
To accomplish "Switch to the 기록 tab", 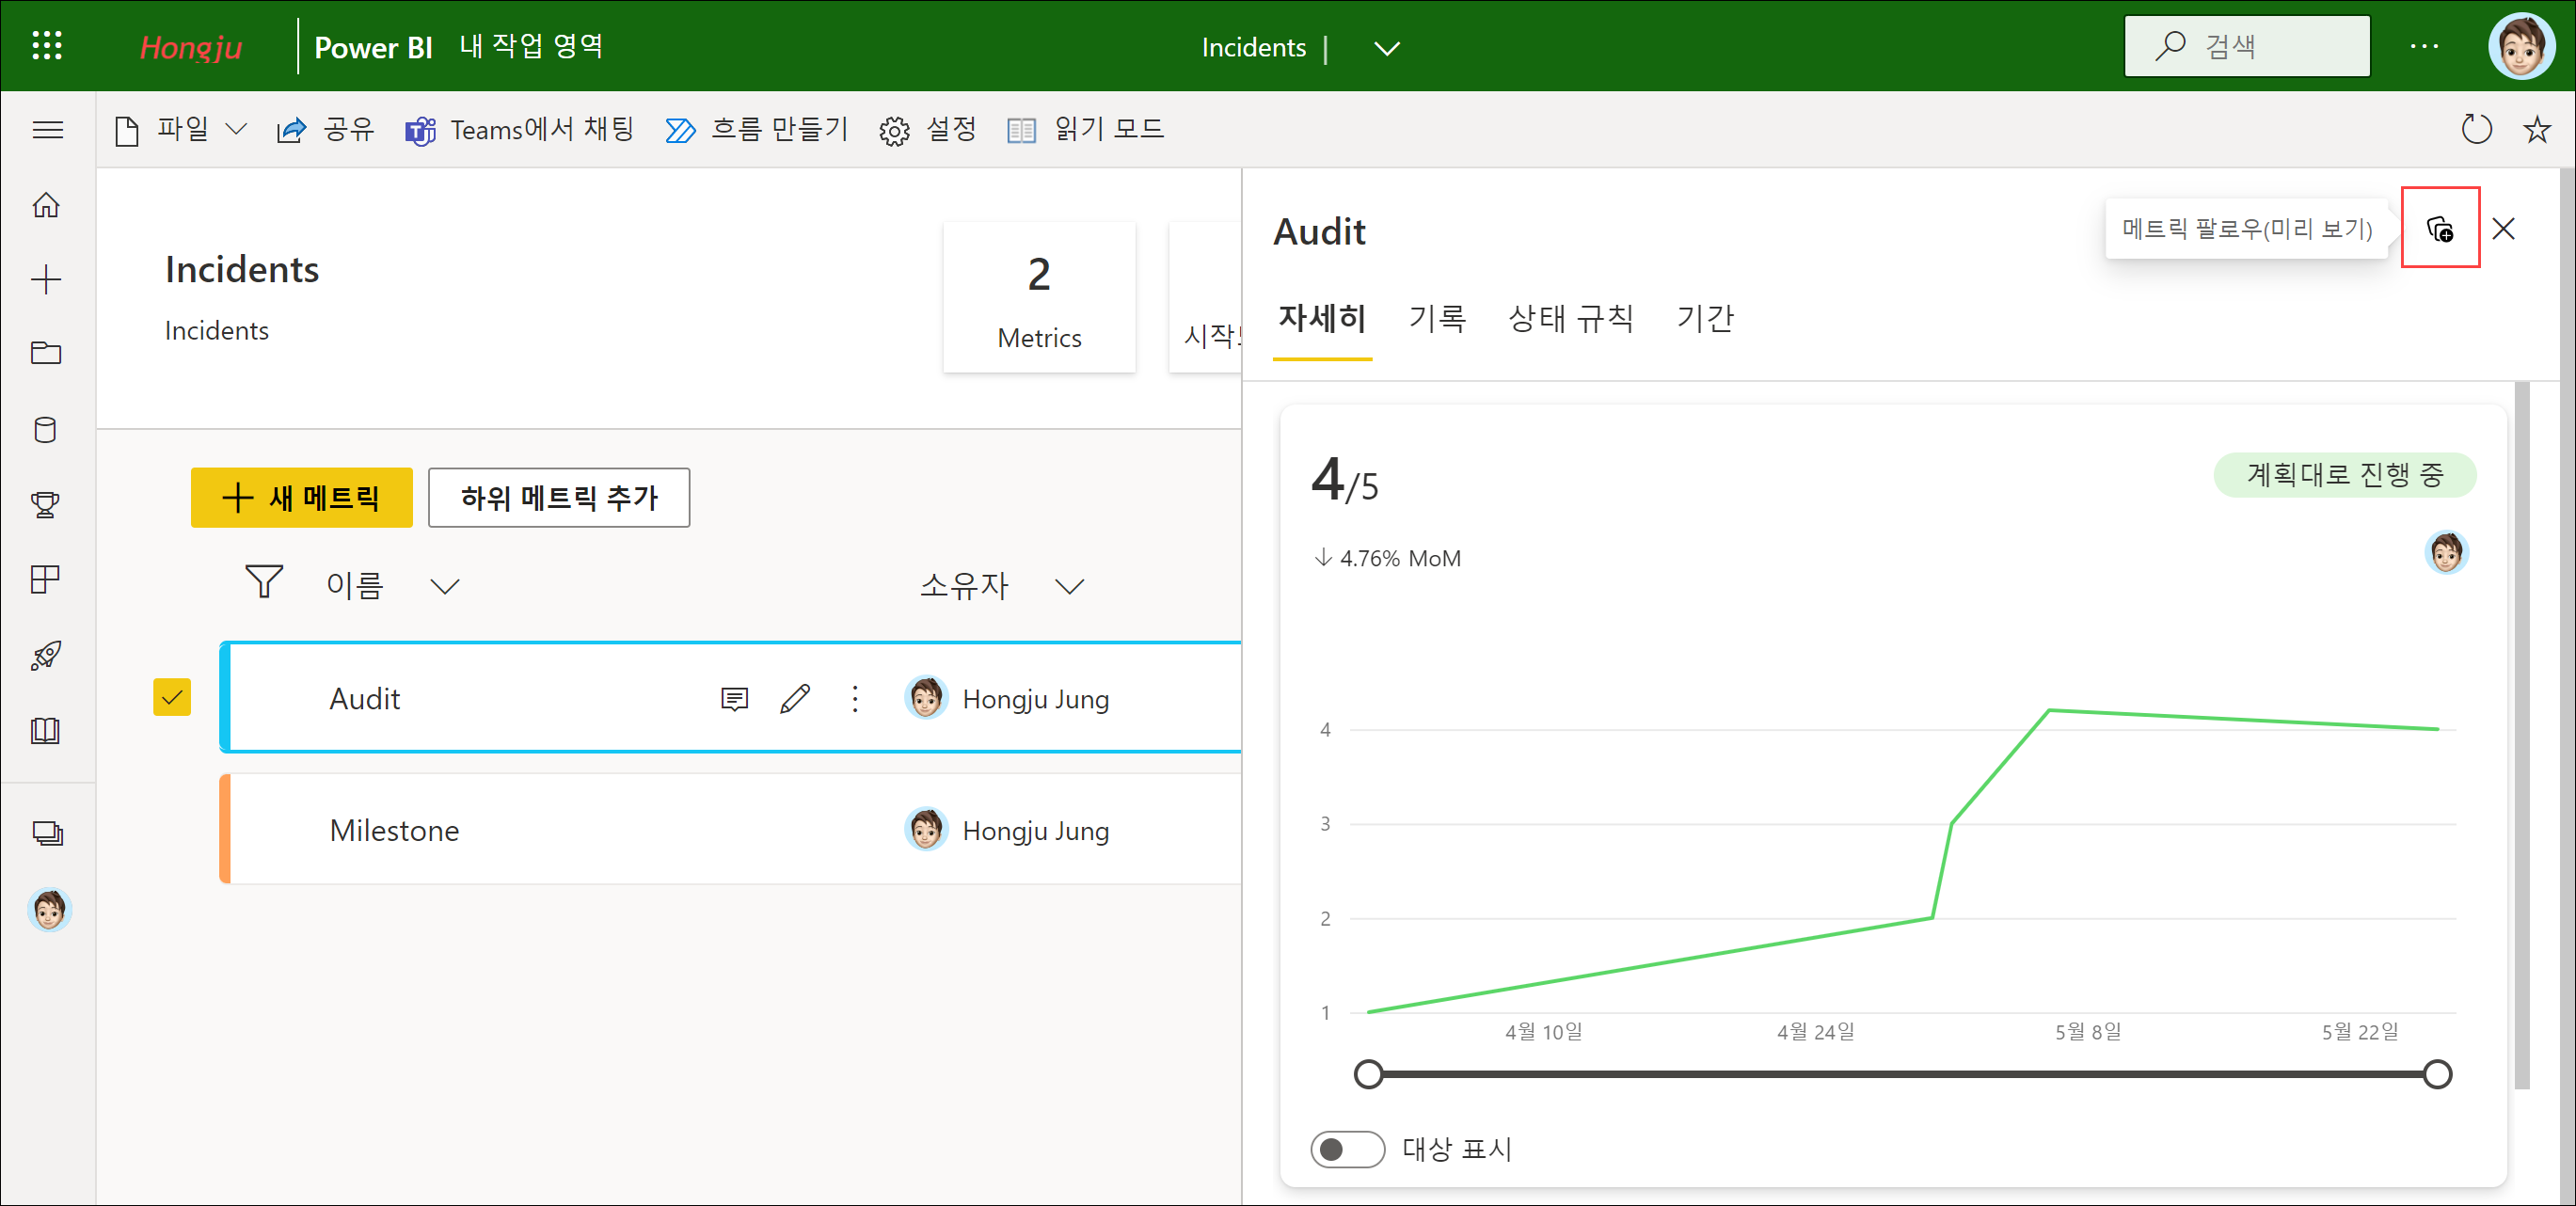I will (1437, 319).
